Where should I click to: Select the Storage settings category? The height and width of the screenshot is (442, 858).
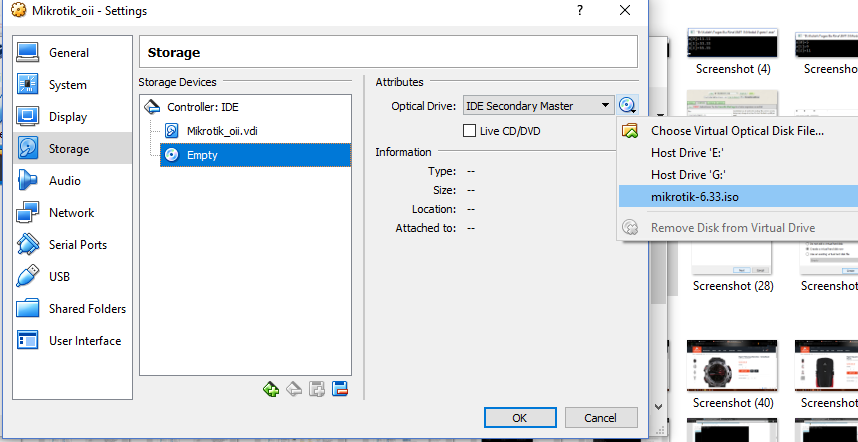click(72, 149)
